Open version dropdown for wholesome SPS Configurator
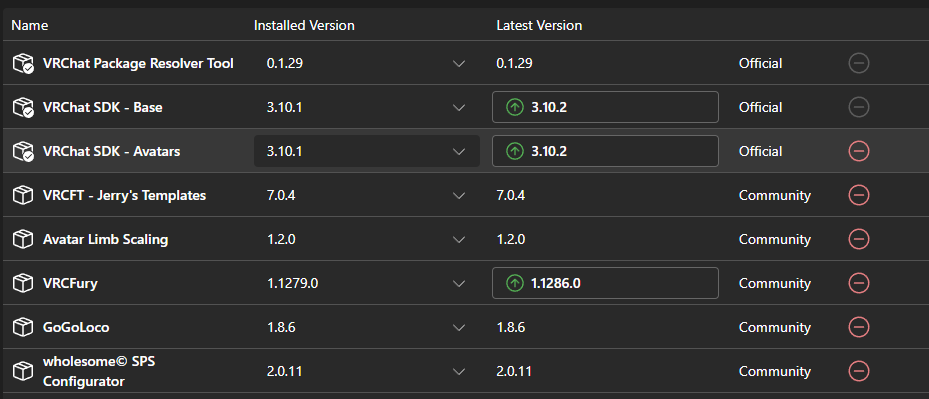929x399 pixels. [459, 371]
